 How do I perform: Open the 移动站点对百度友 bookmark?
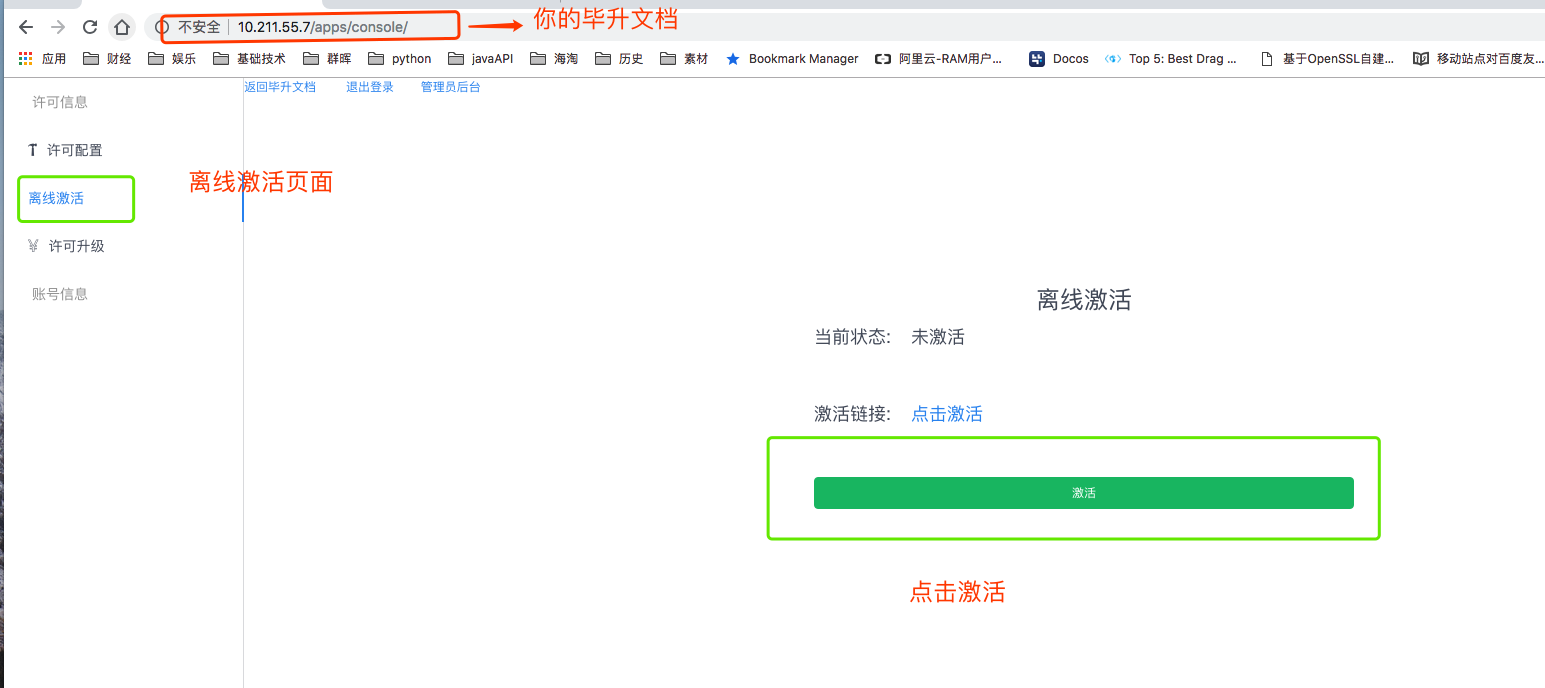coord(1479,59)
